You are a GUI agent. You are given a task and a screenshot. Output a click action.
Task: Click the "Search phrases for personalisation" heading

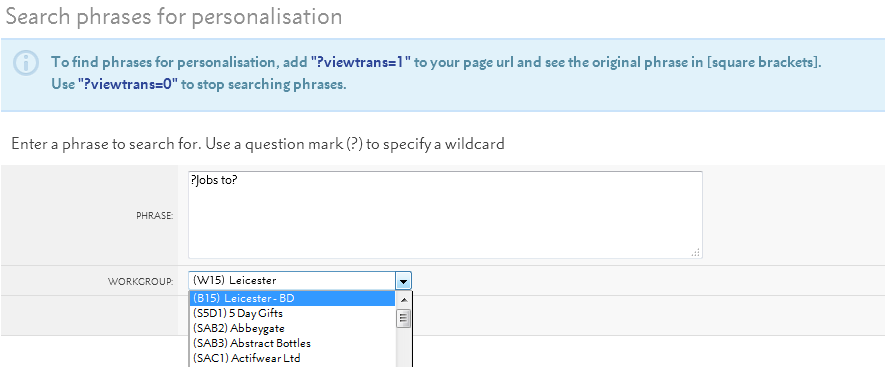(174, 17)
